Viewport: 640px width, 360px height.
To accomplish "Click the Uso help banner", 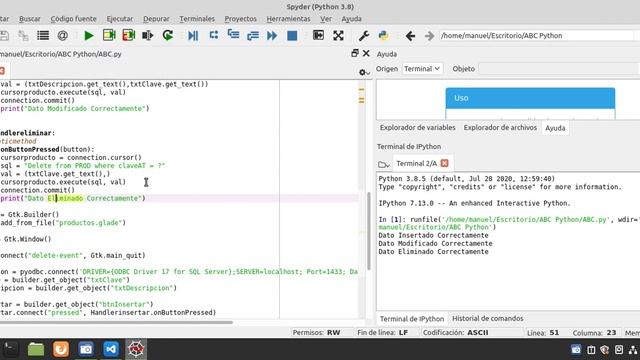I will click(x=530, y=98).
